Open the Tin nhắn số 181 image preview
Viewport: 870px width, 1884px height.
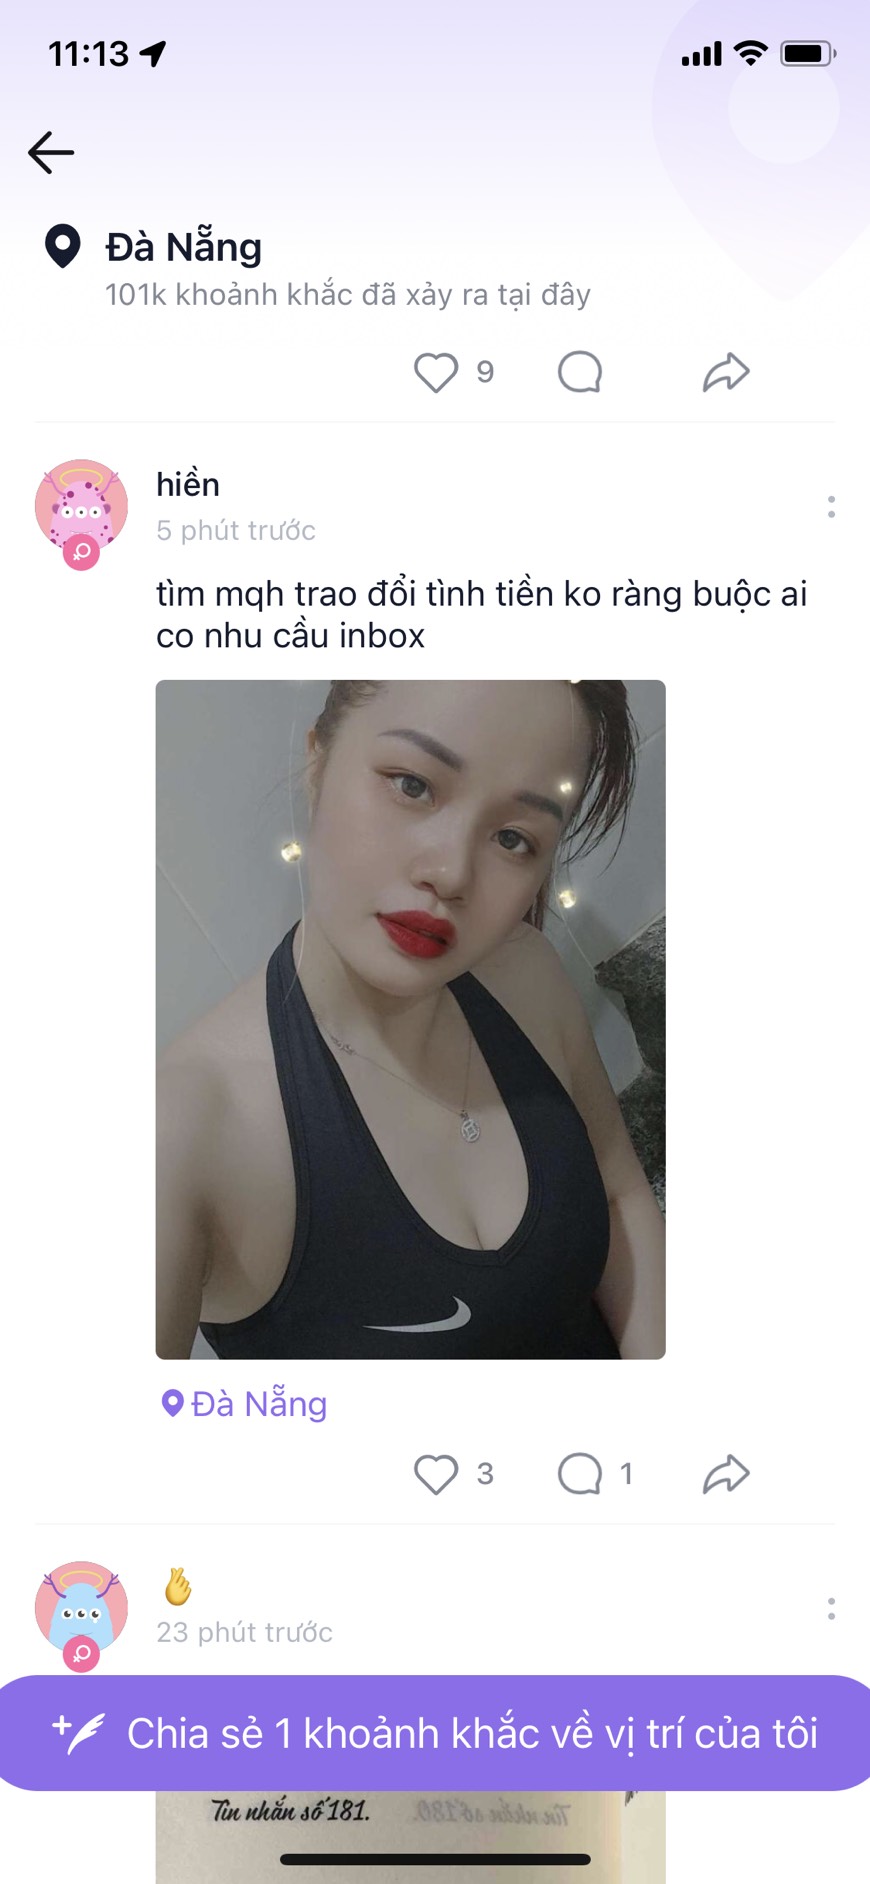click(410, 1836)
